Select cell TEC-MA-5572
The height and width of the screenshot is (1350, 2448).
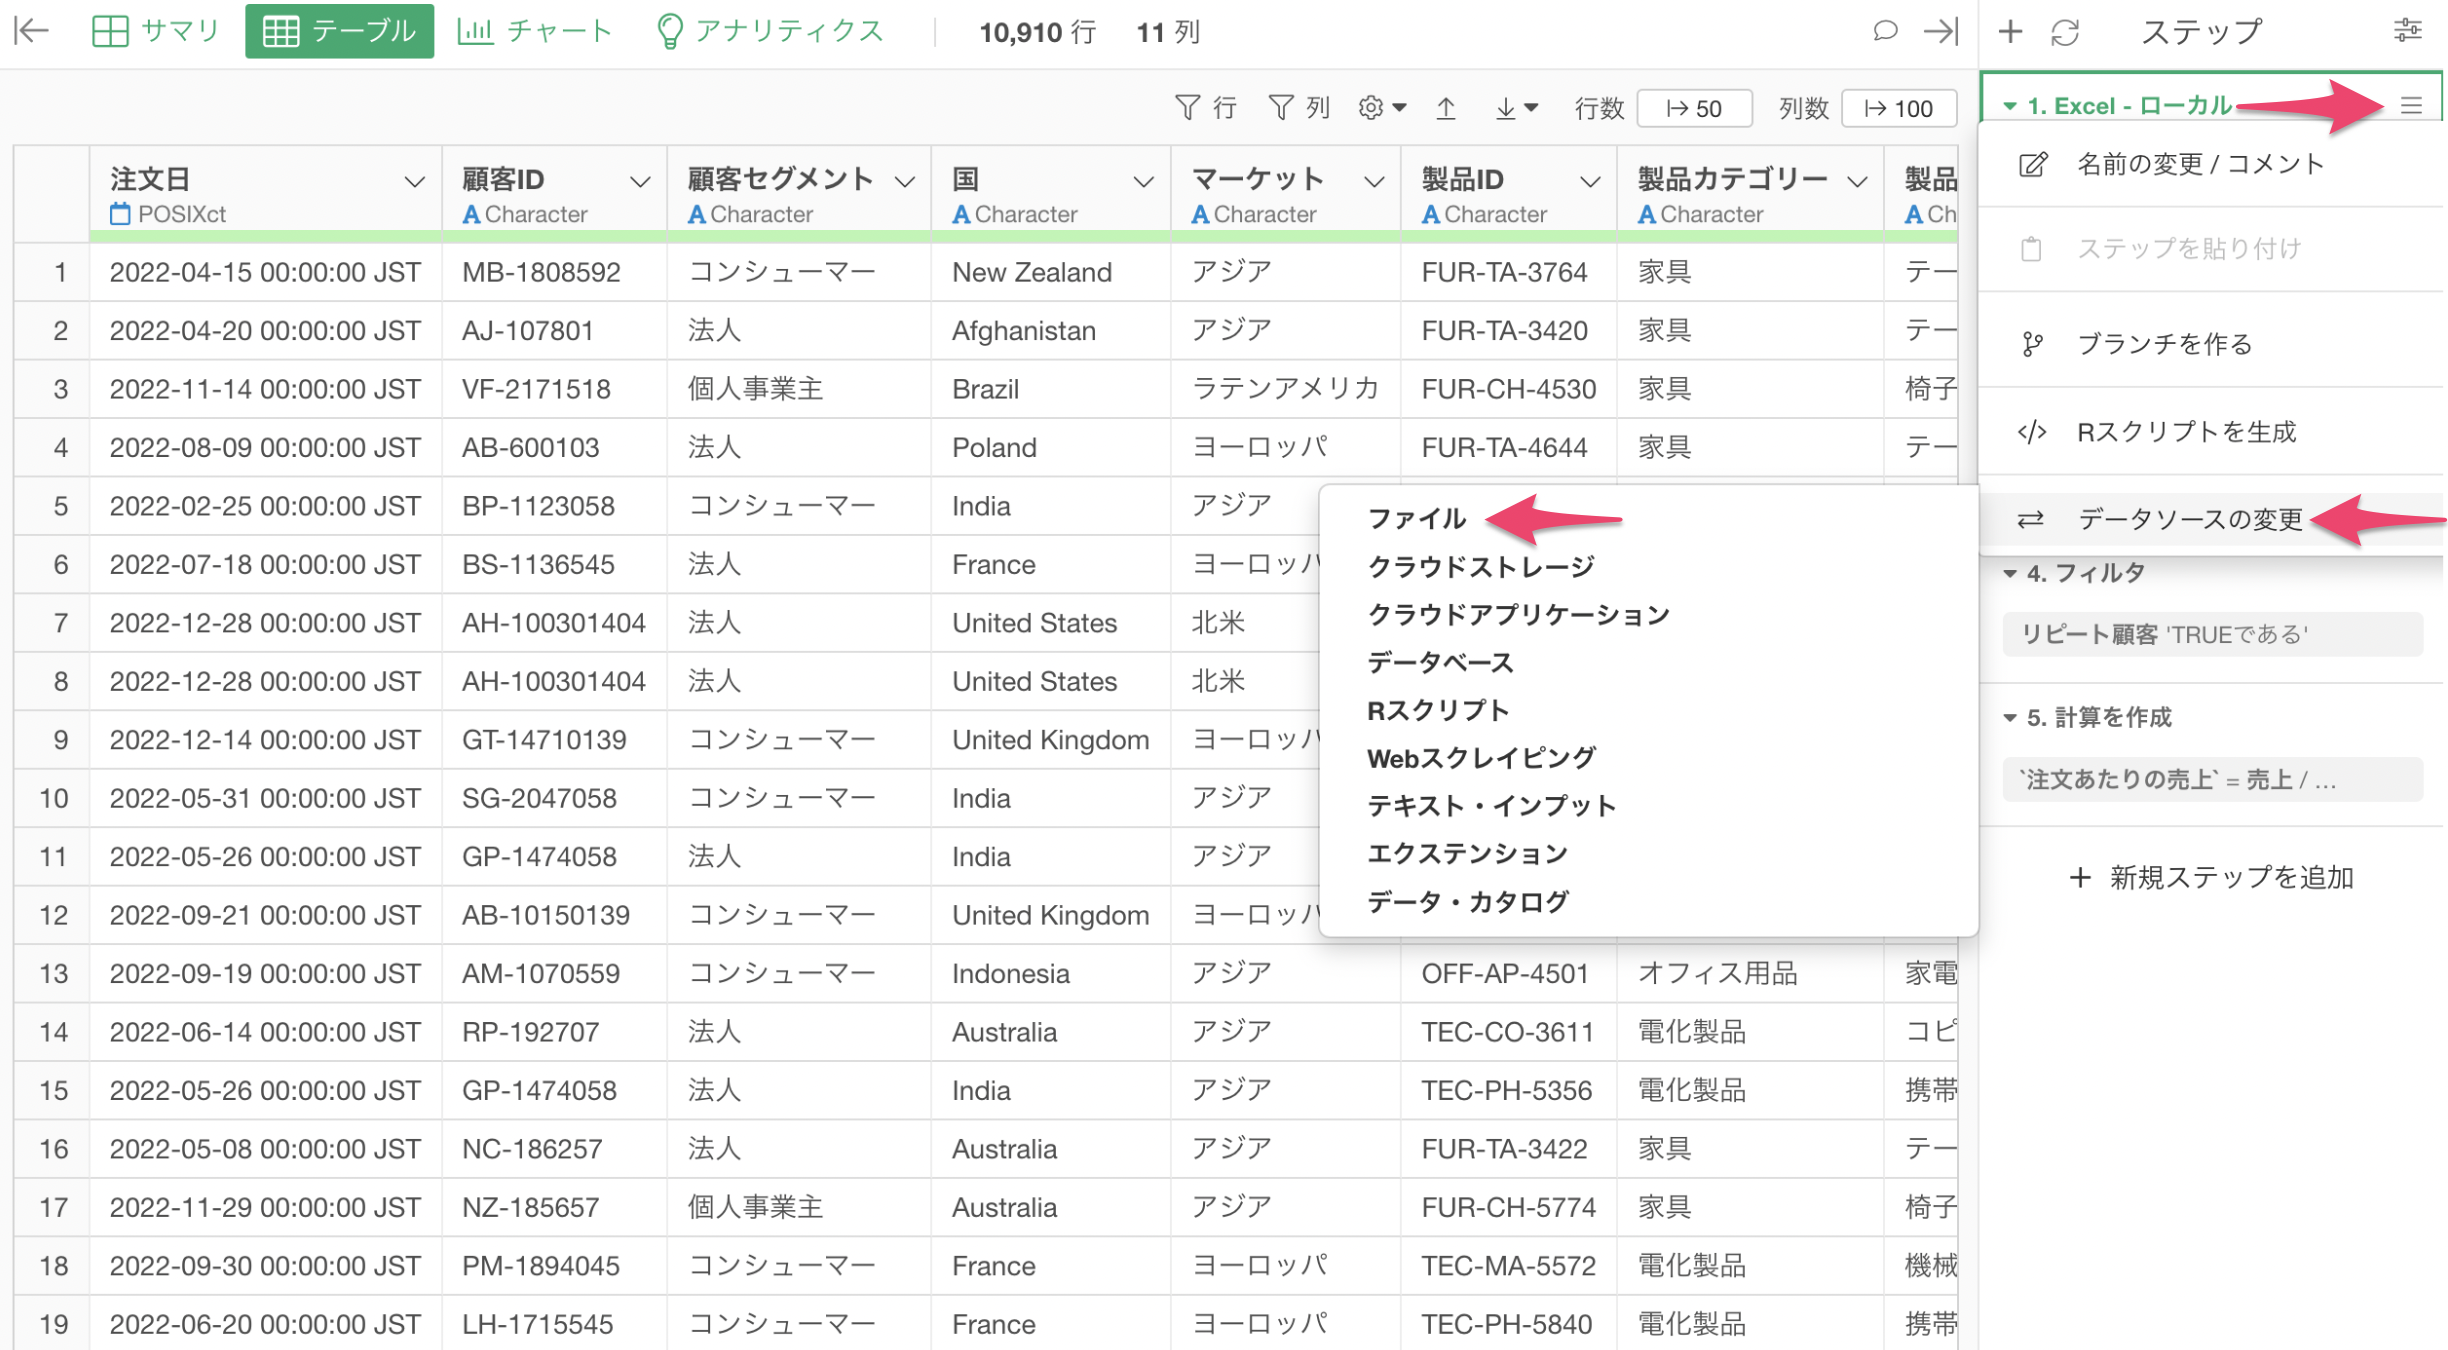[1508, 1266]
